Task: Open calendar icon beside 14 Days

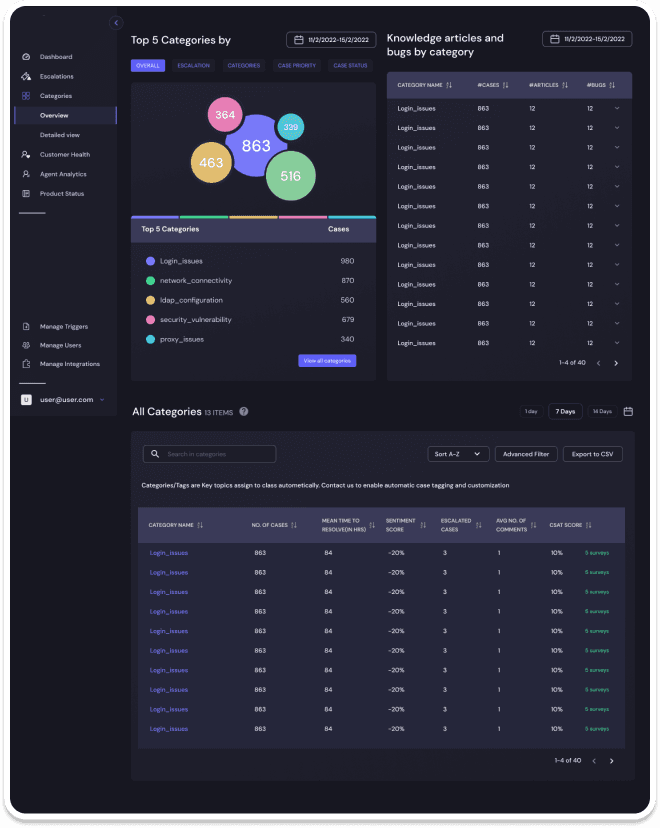Action: [x=628, y=411]
